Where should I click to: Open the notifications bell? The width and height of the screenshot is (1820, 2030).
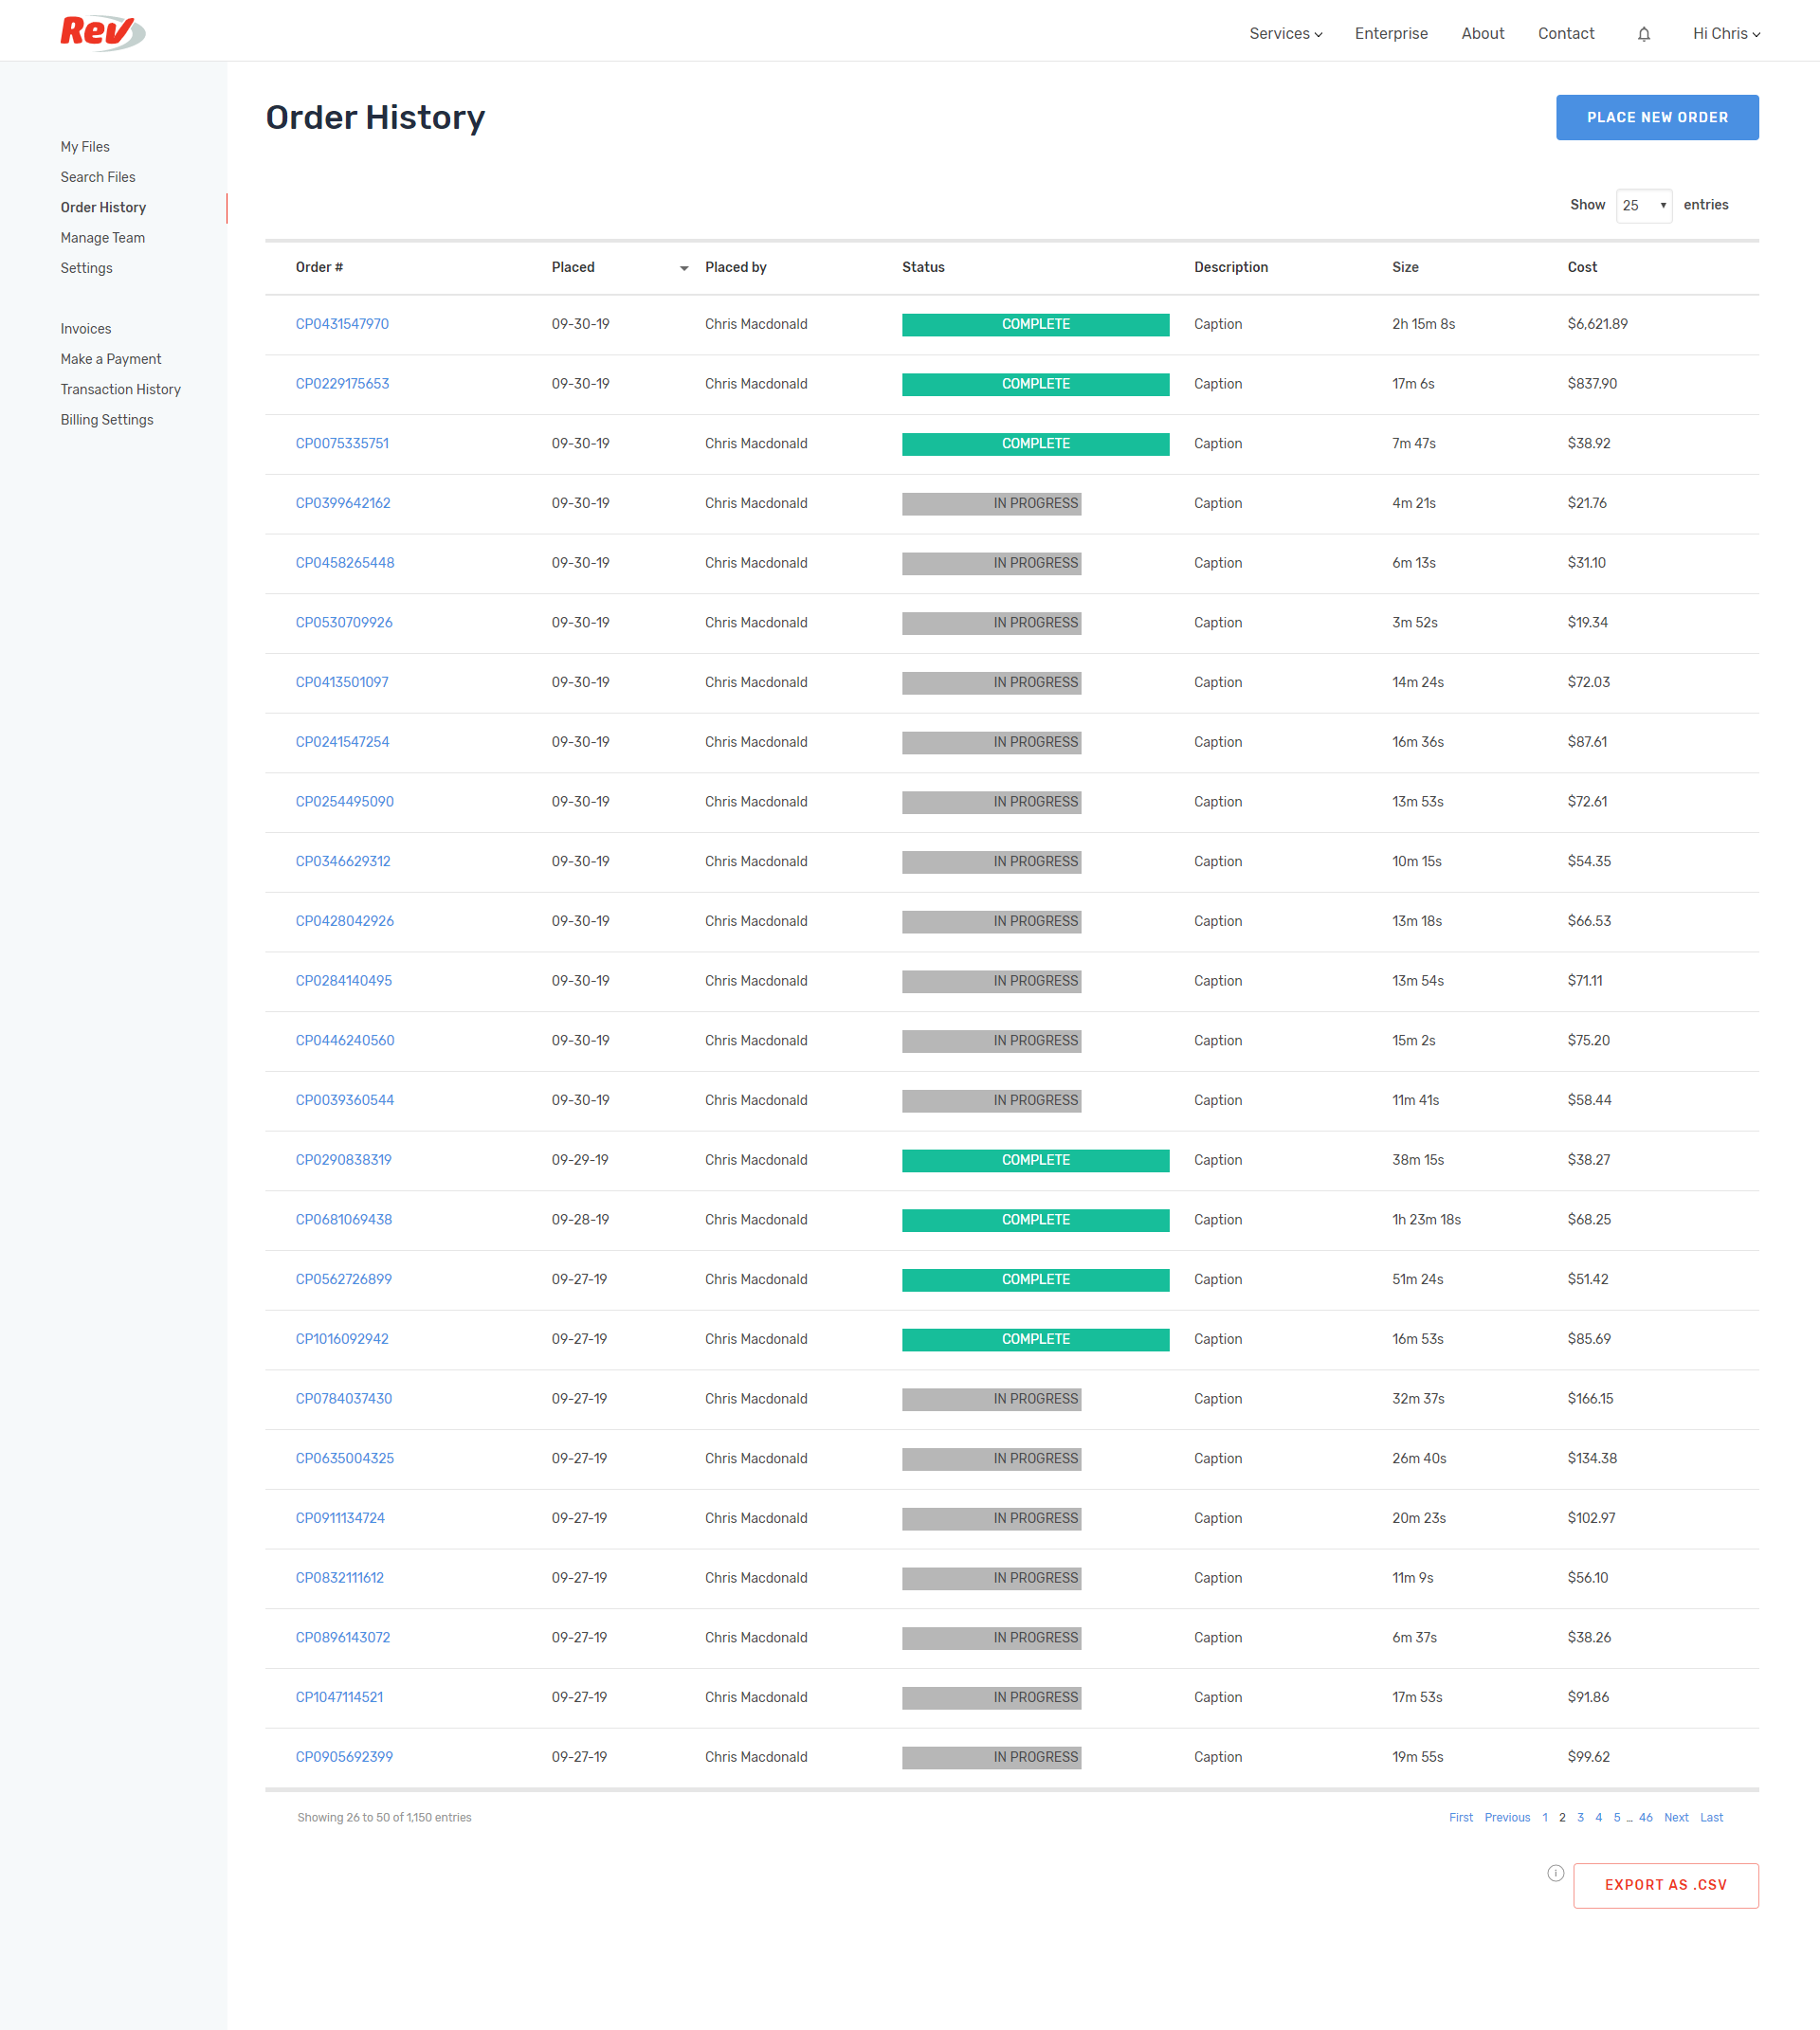[1643, 34]
